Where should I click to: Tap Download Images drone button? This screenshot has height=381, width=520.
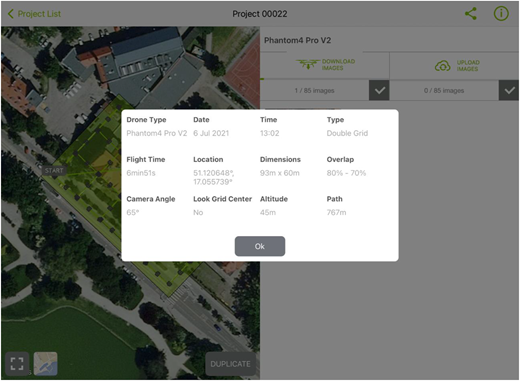[325, 65]
